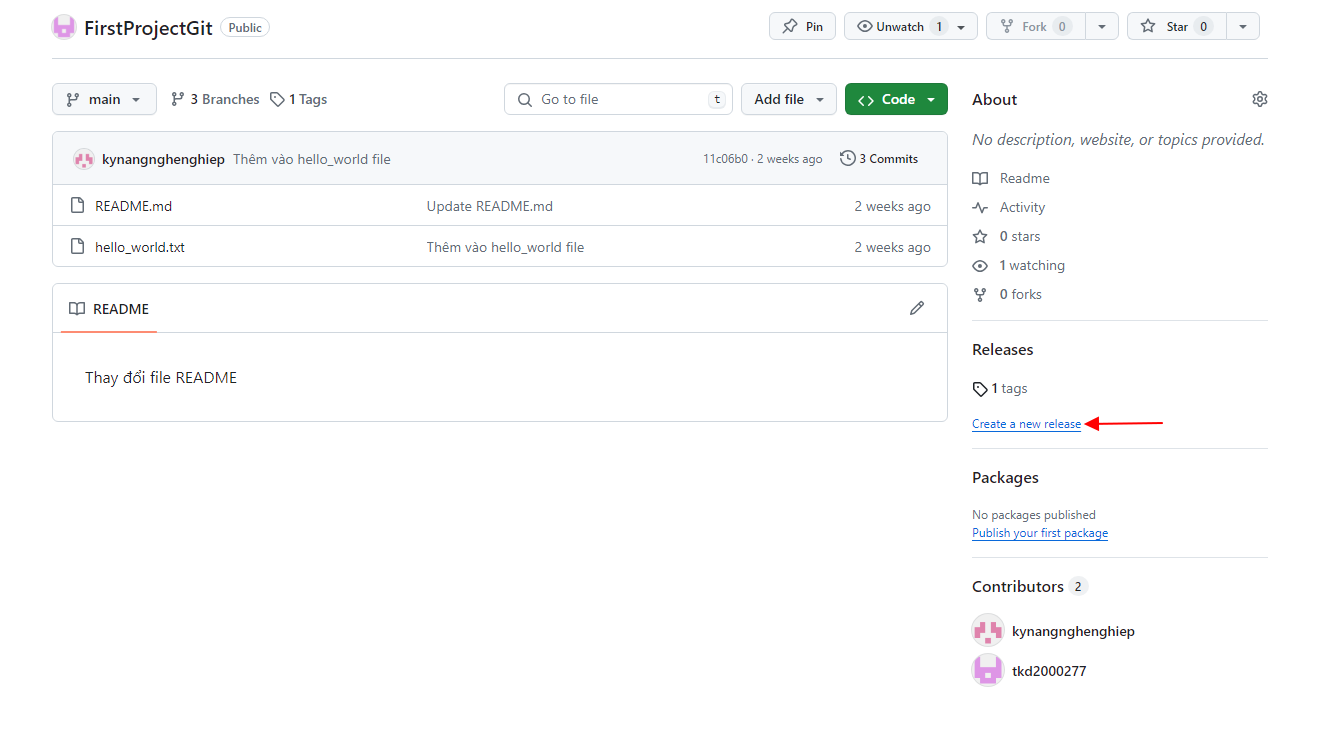Screen dimensions: 1326x740
Task: Click the Go to file search field
Action: [618, 99]
